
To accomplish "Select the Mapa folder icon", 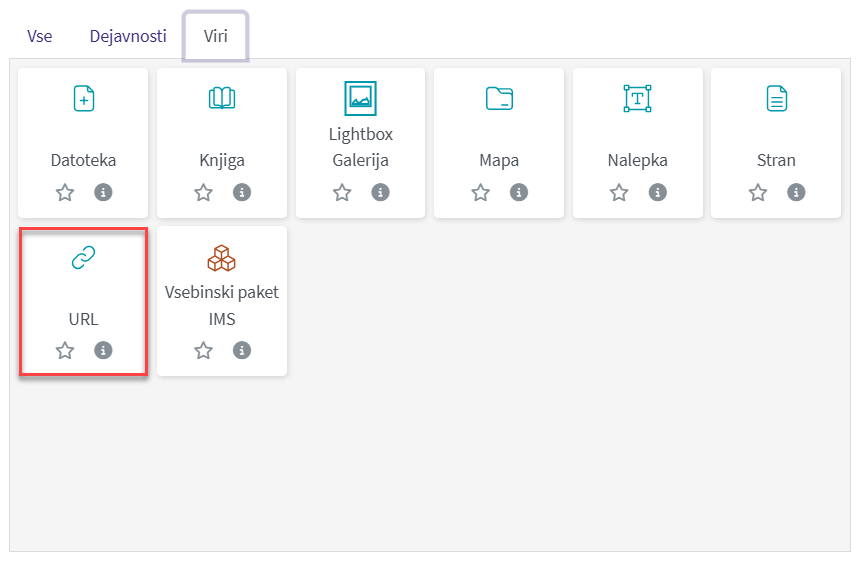I will click(x=499, y=98).
